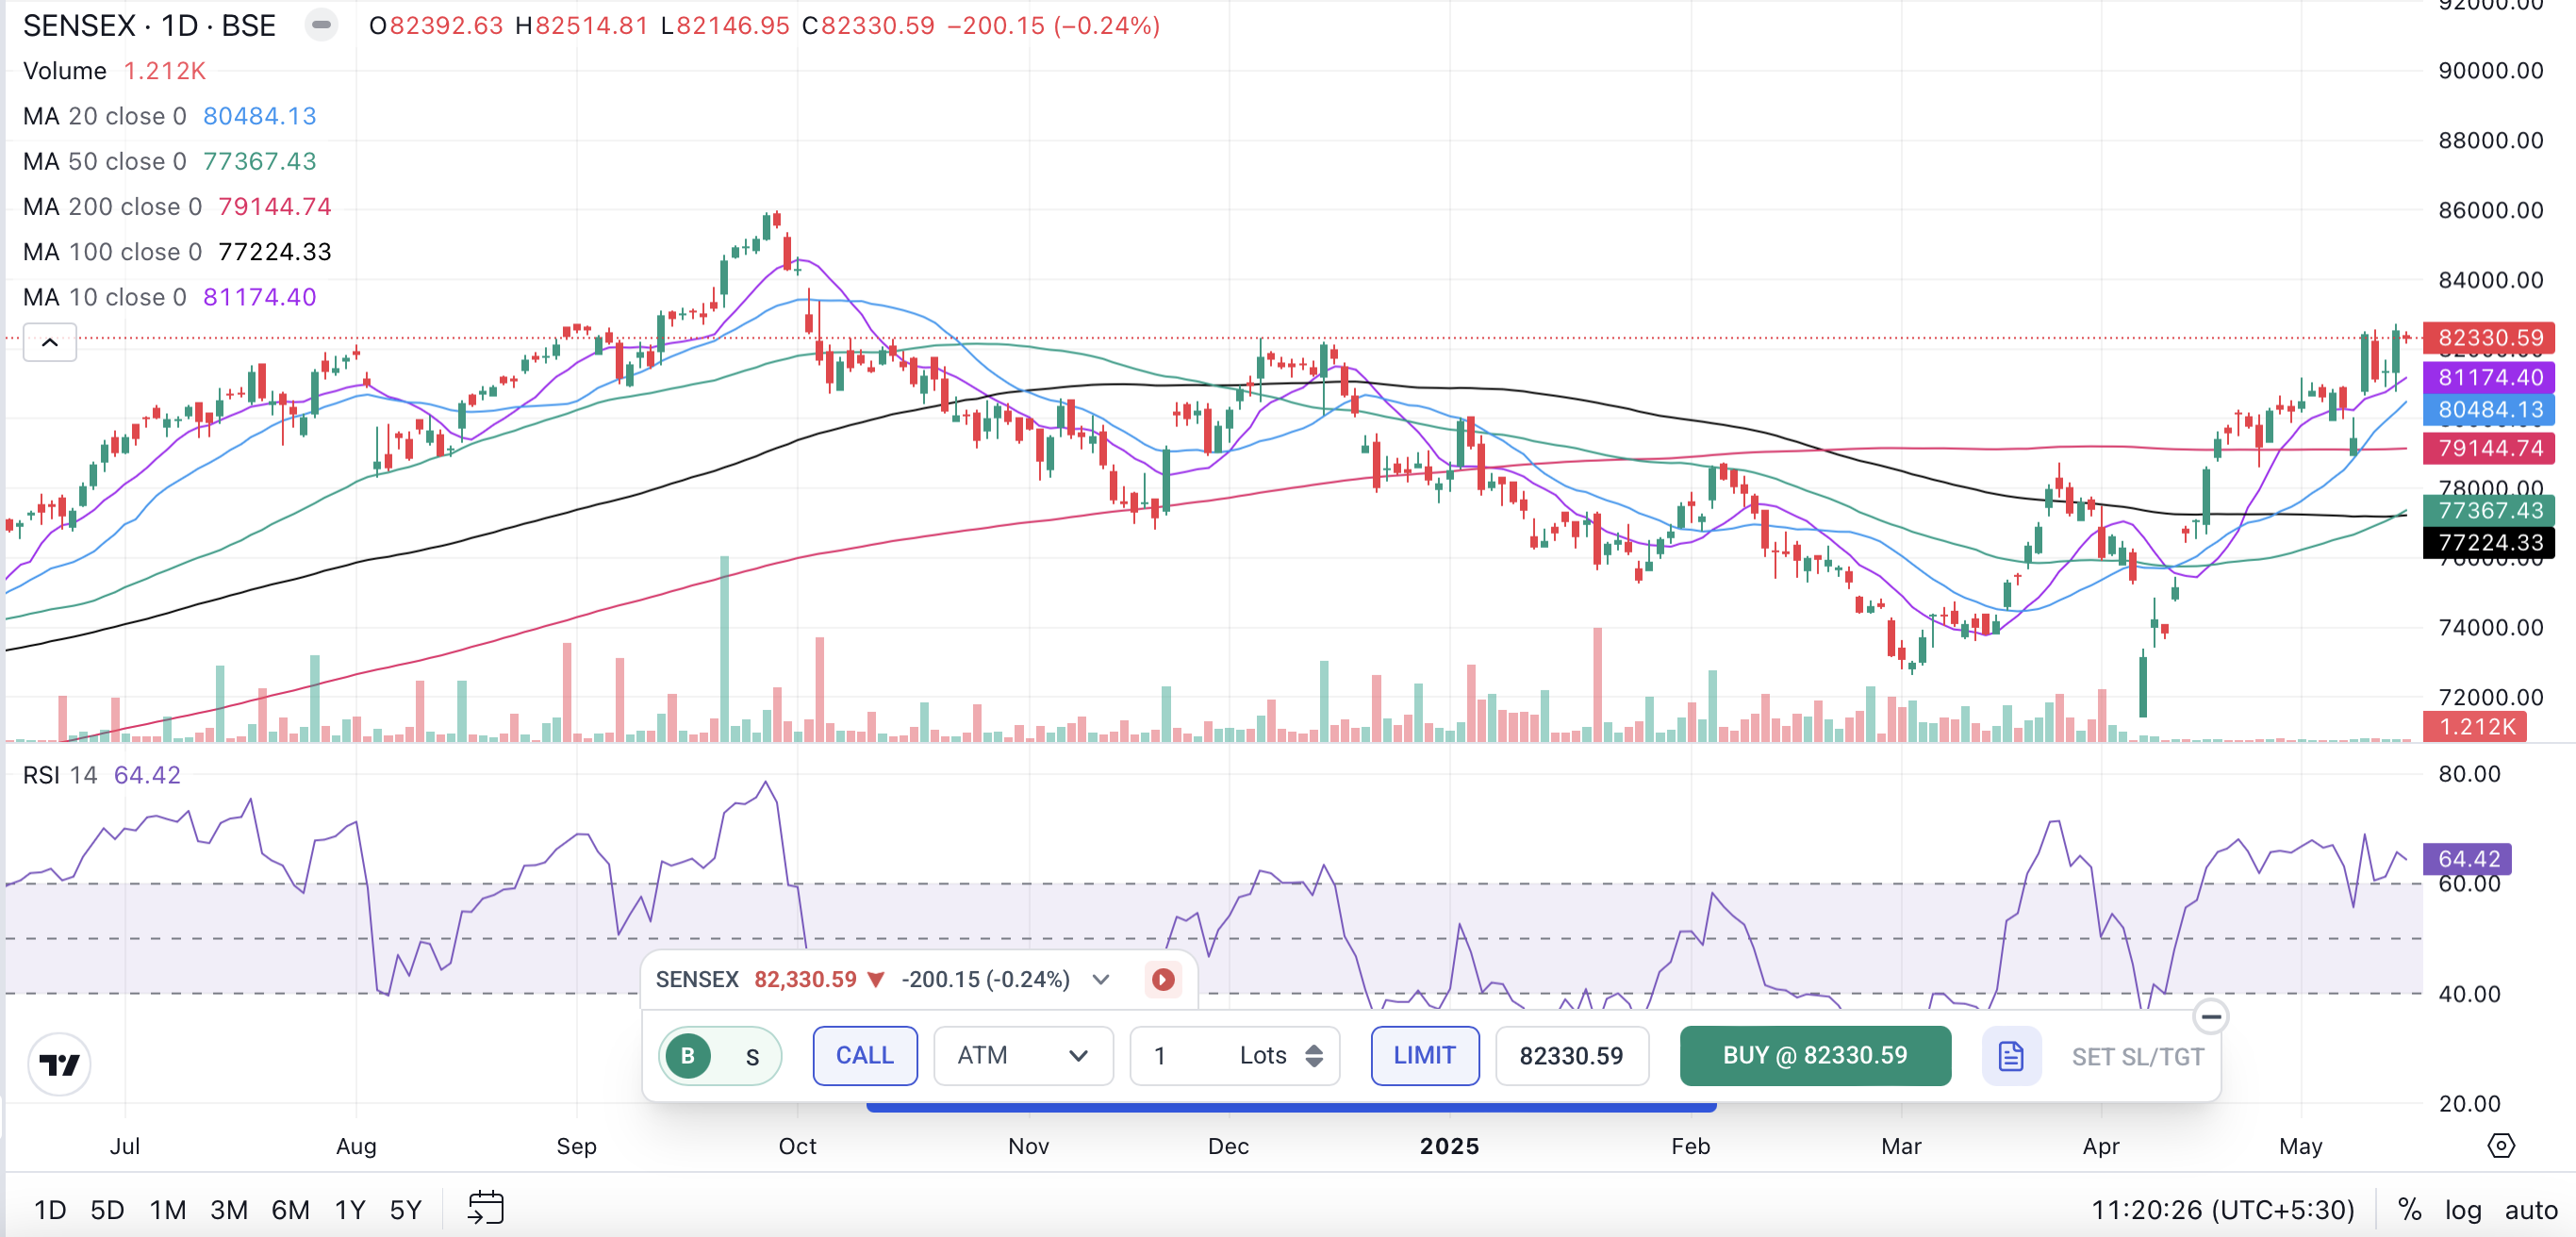Select the MA 20 close indicator legend
Viewport: 2576px width, 1237px height.
click(169, 116)
